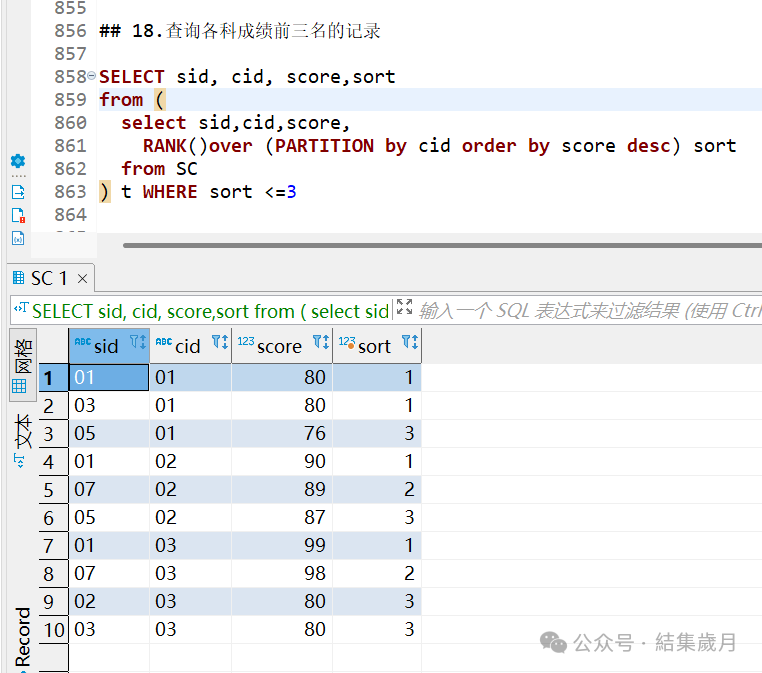The width and height of the screenshot is (762, 673).
Task: Click score cell '98' in row 8
Action: click(282, 573)
